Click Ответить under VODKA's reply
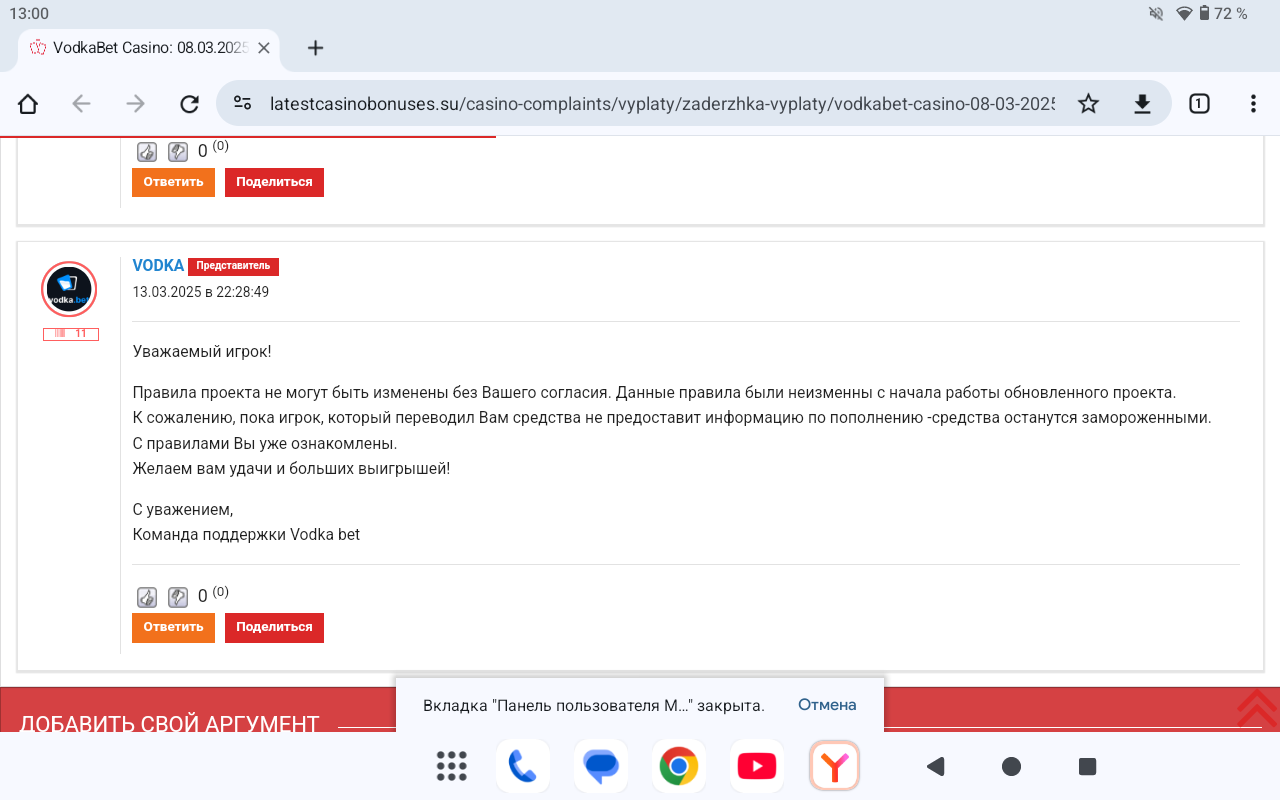 173,627
